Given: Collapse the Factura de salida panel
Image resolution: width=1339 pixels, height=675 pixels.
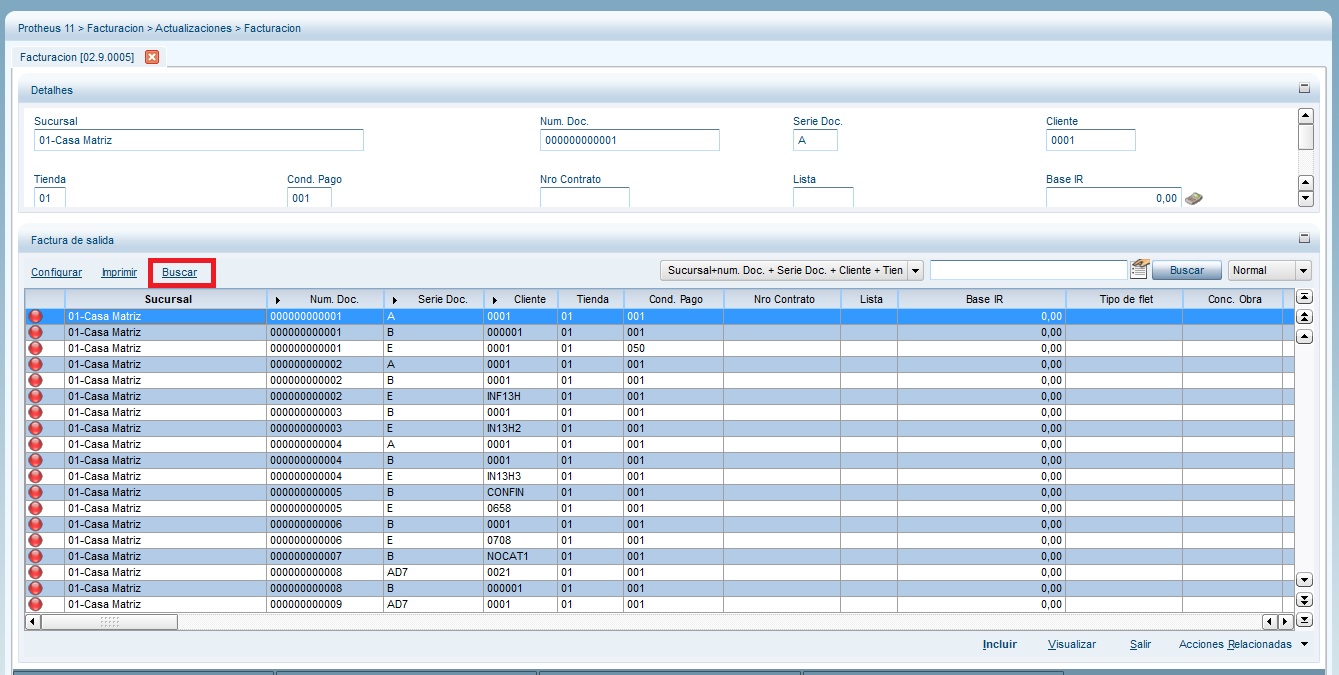Looking at the screenshot, I should (x=1303, y=239).
